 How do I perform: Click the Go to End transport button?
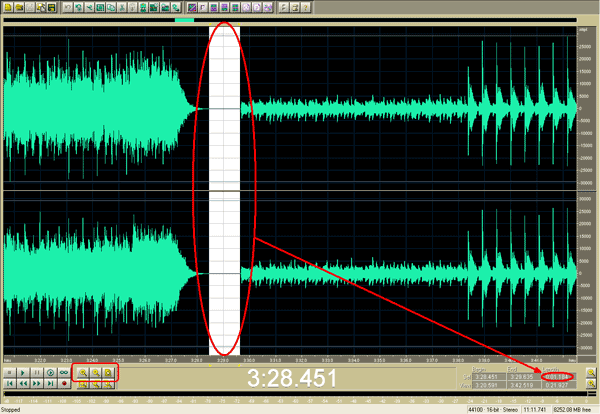(x=50, y=384)
